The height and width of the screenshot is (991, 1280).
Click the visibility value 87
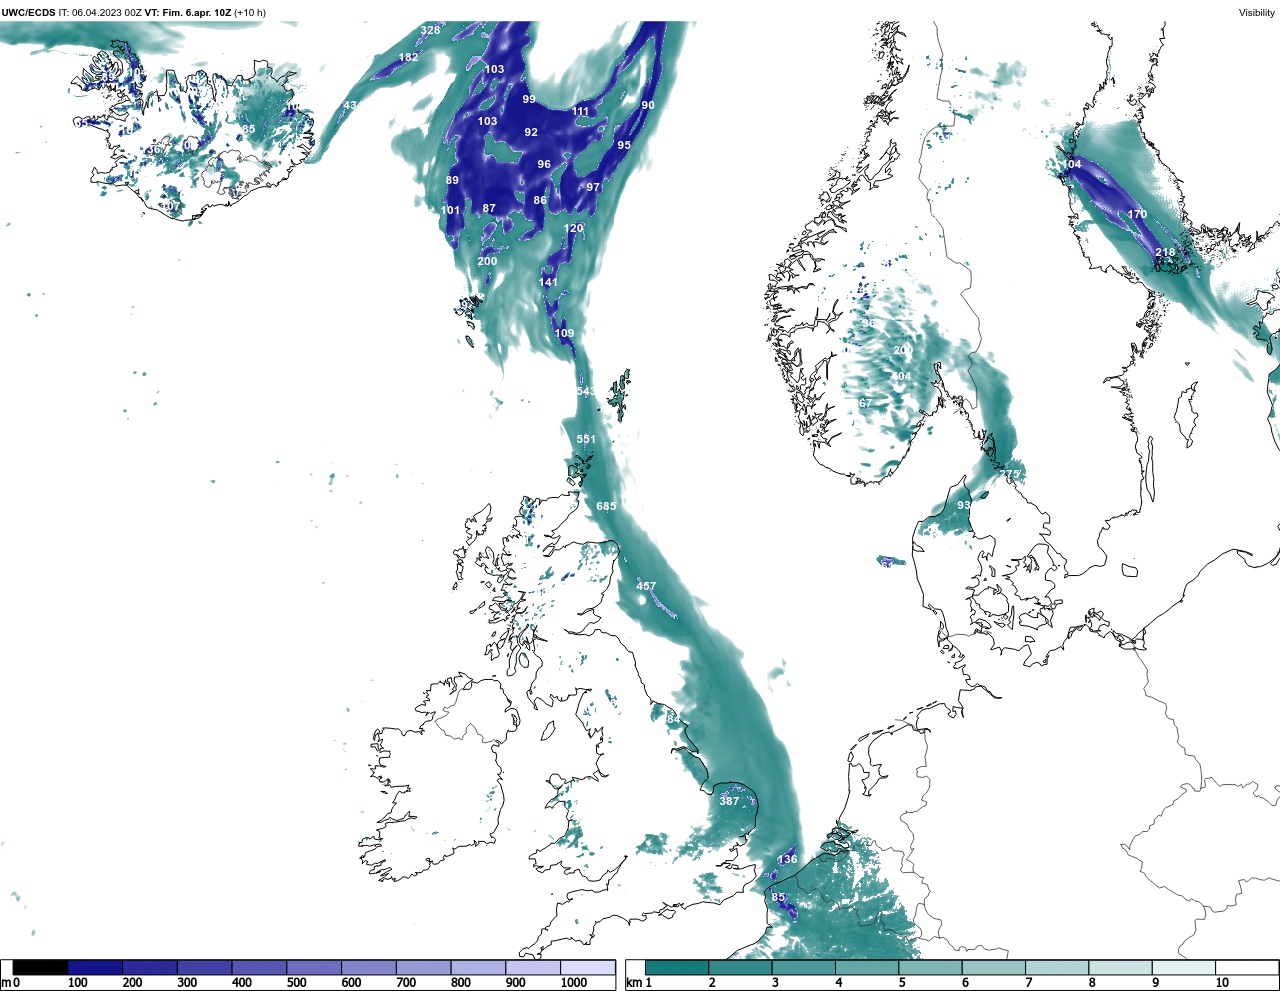coord(489,208)
